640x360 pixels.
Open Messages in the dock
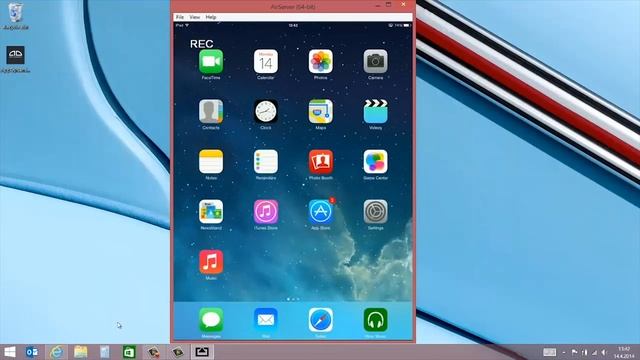(211, 320)
